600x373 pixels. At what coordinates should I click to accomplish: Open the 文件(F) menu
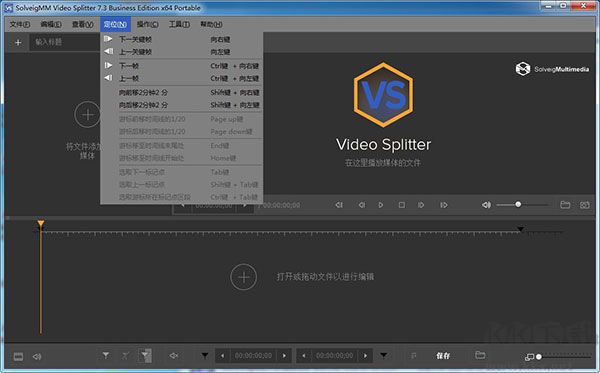(x=20, y=24)
